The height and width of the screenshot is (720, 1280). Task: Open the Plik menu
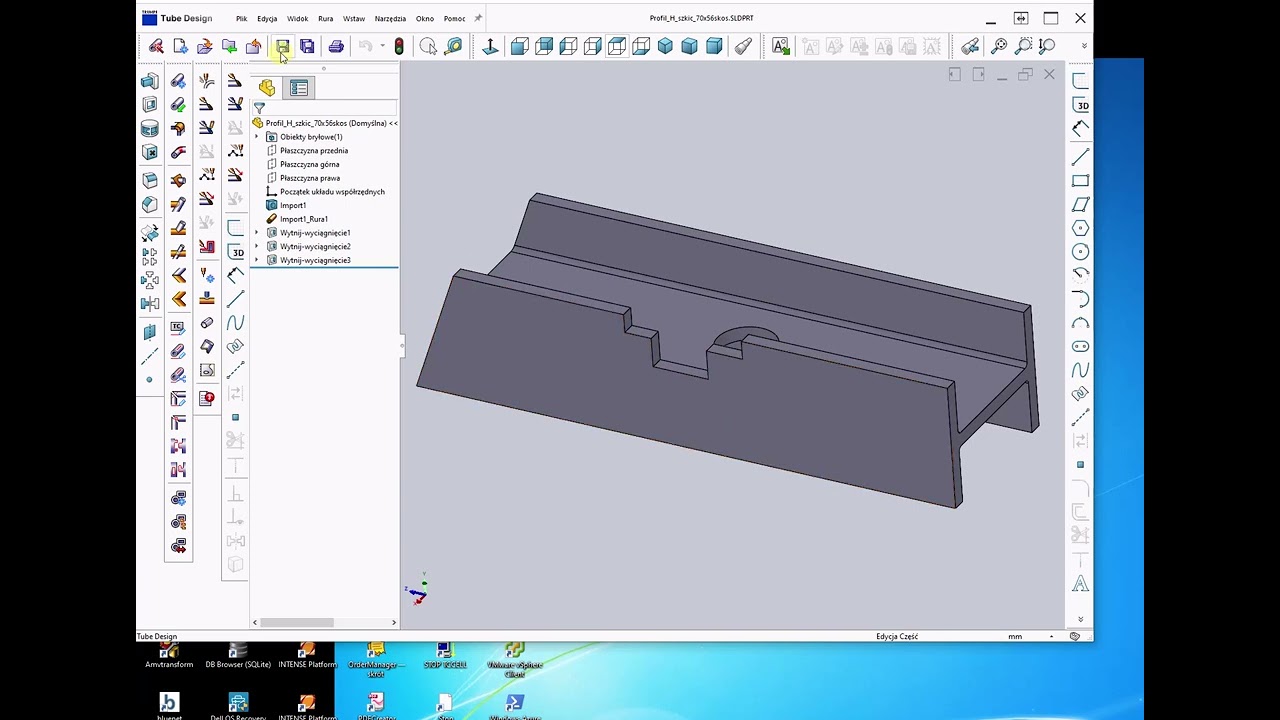click(241, 18)
